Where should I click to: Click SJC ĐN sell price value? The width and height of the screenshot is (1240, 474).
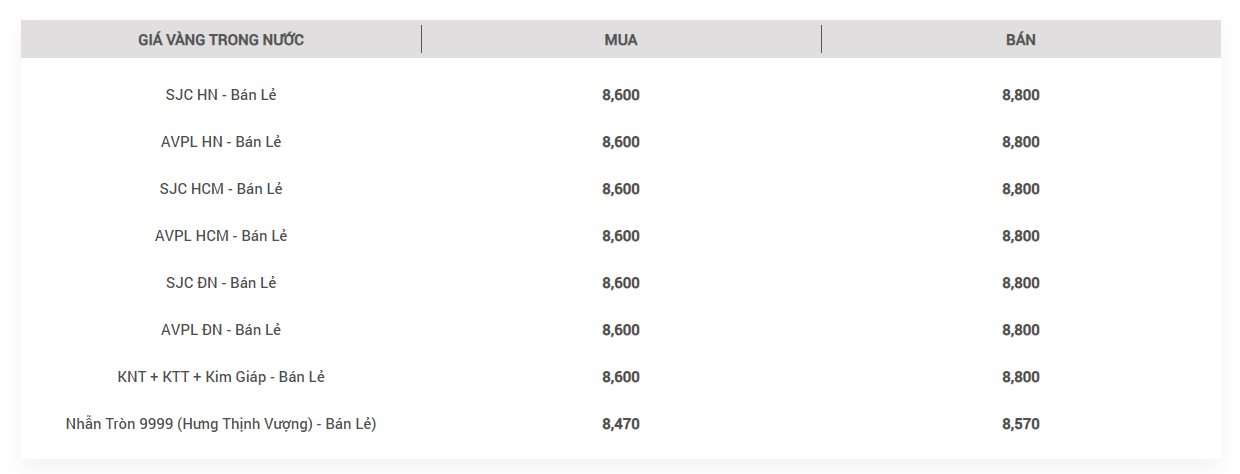click(x=1021, y=283)
